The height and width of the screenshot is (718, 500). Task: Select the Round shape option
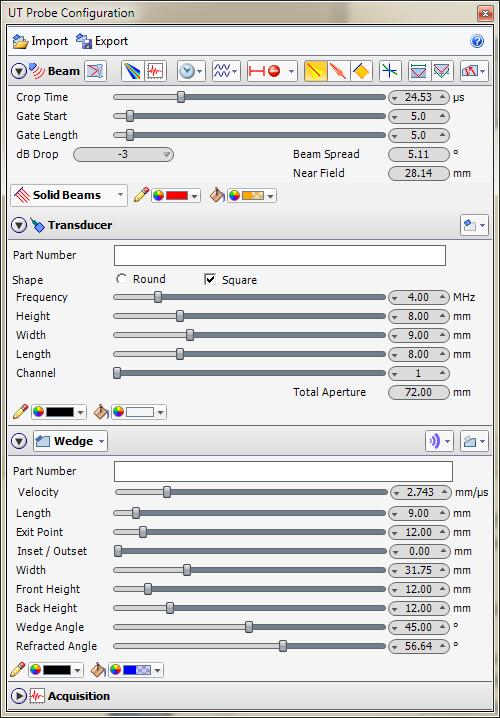pyautogui.click(x=121, y=279)
